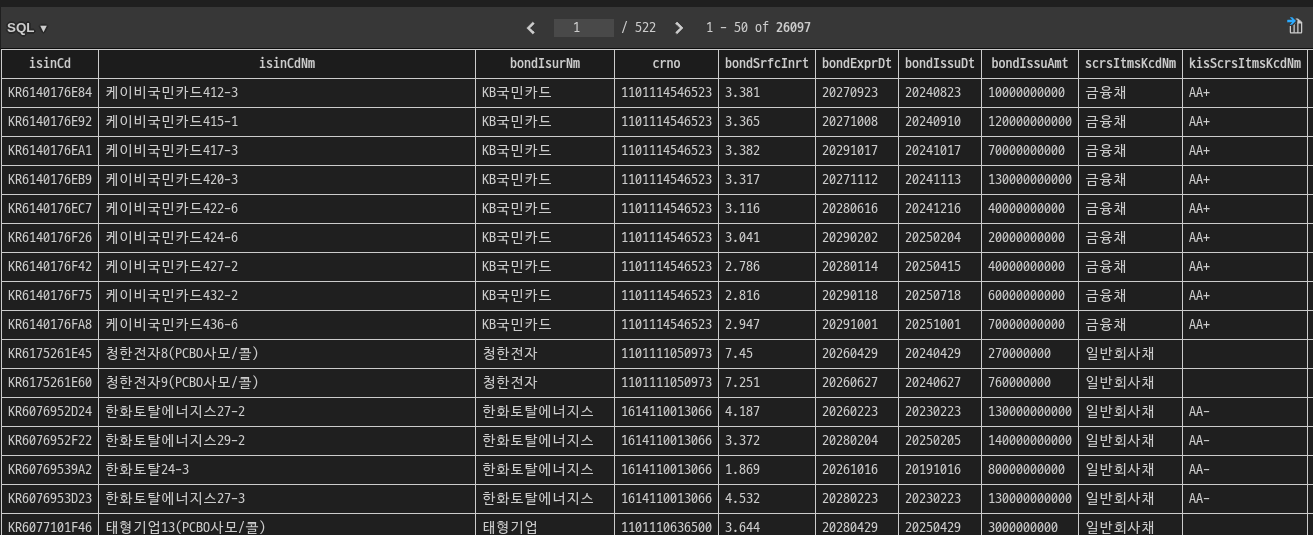Image resolution: width=1313 pixels, height=535 pixels.
Task: Click the page number input field
Action: [x=583, y=28]
